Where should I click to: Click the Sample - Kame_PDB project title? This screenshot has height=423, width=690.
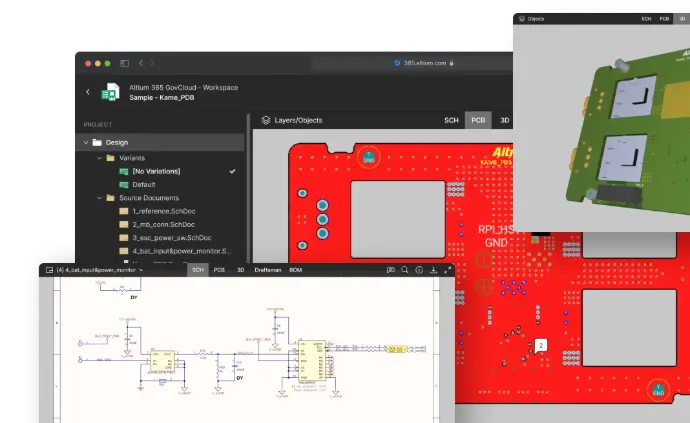pyautogui.click(x=161, y=98)
